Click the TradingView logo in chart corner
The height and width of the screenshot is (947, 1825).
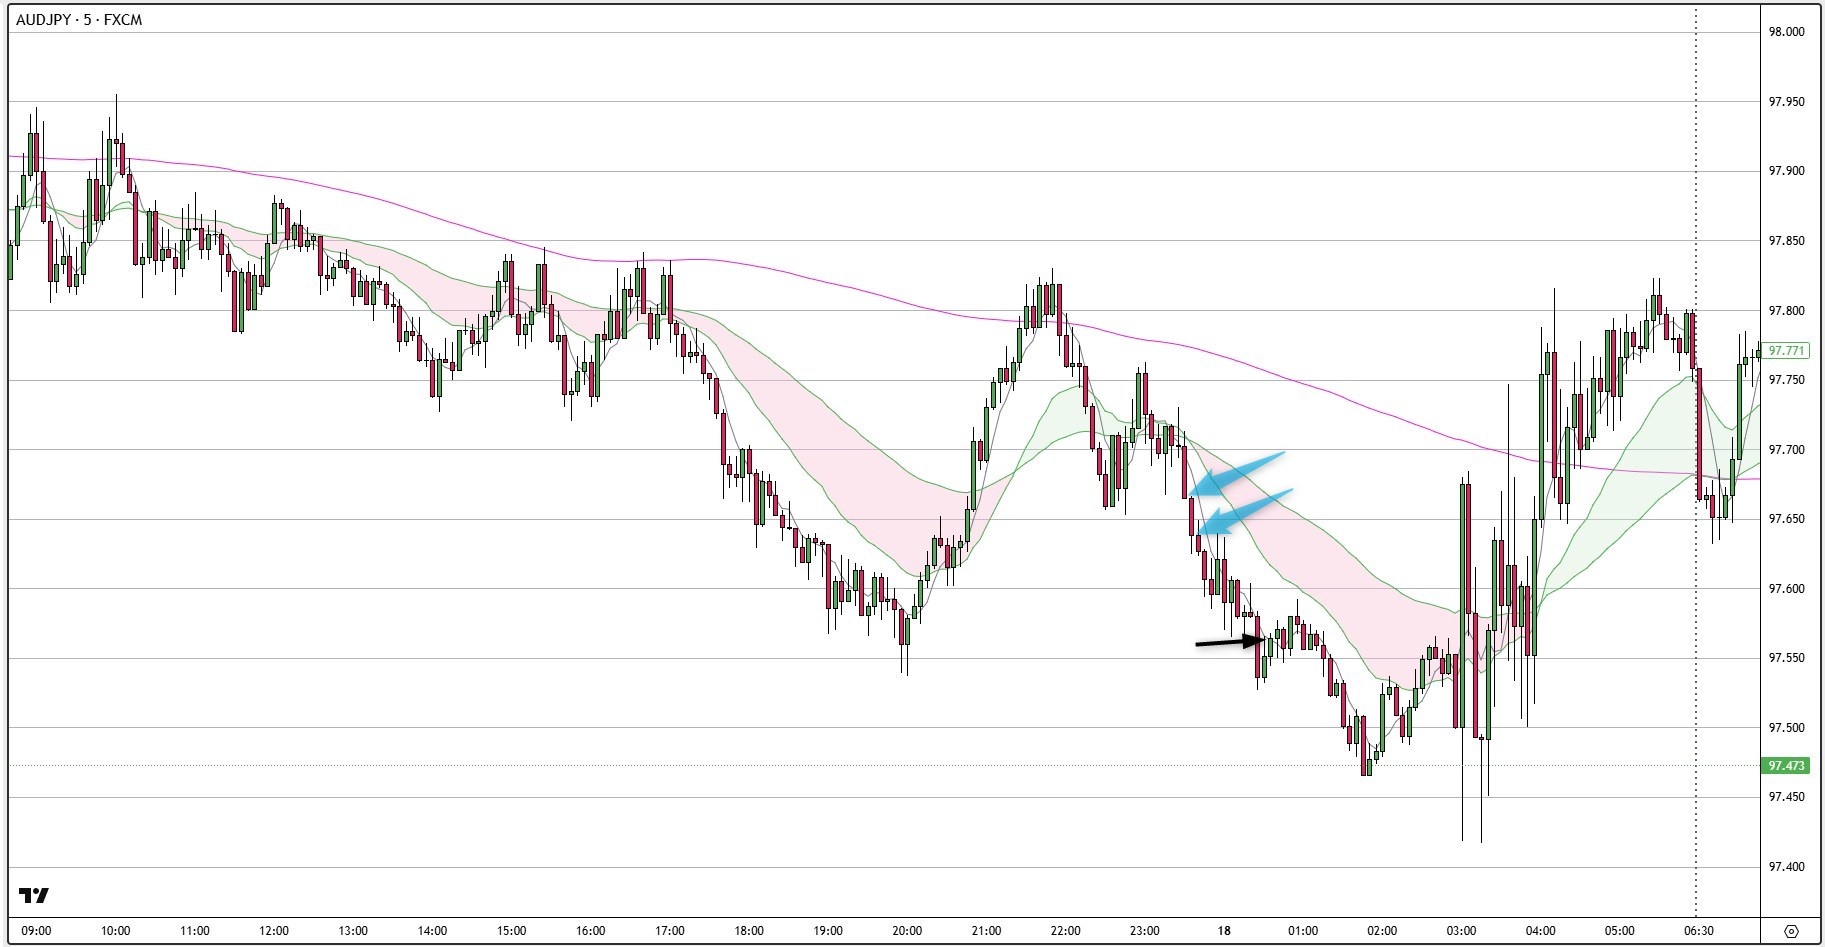[x=34, y=895]
